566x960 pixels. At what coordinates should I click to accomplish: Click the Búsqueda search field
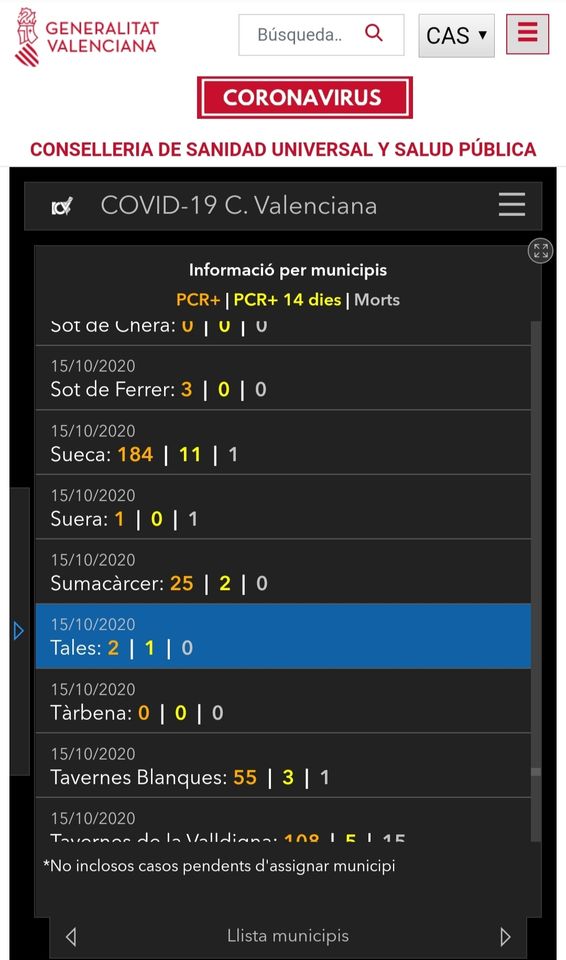(x=321, y=35)
